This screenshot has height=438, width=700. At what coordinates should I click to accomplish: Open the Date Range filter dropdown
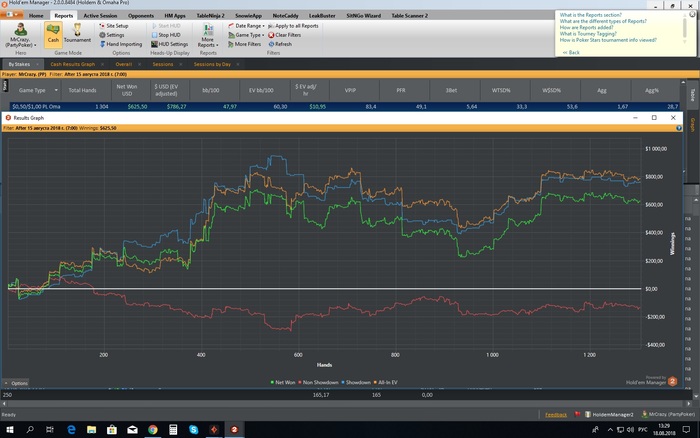246,26
